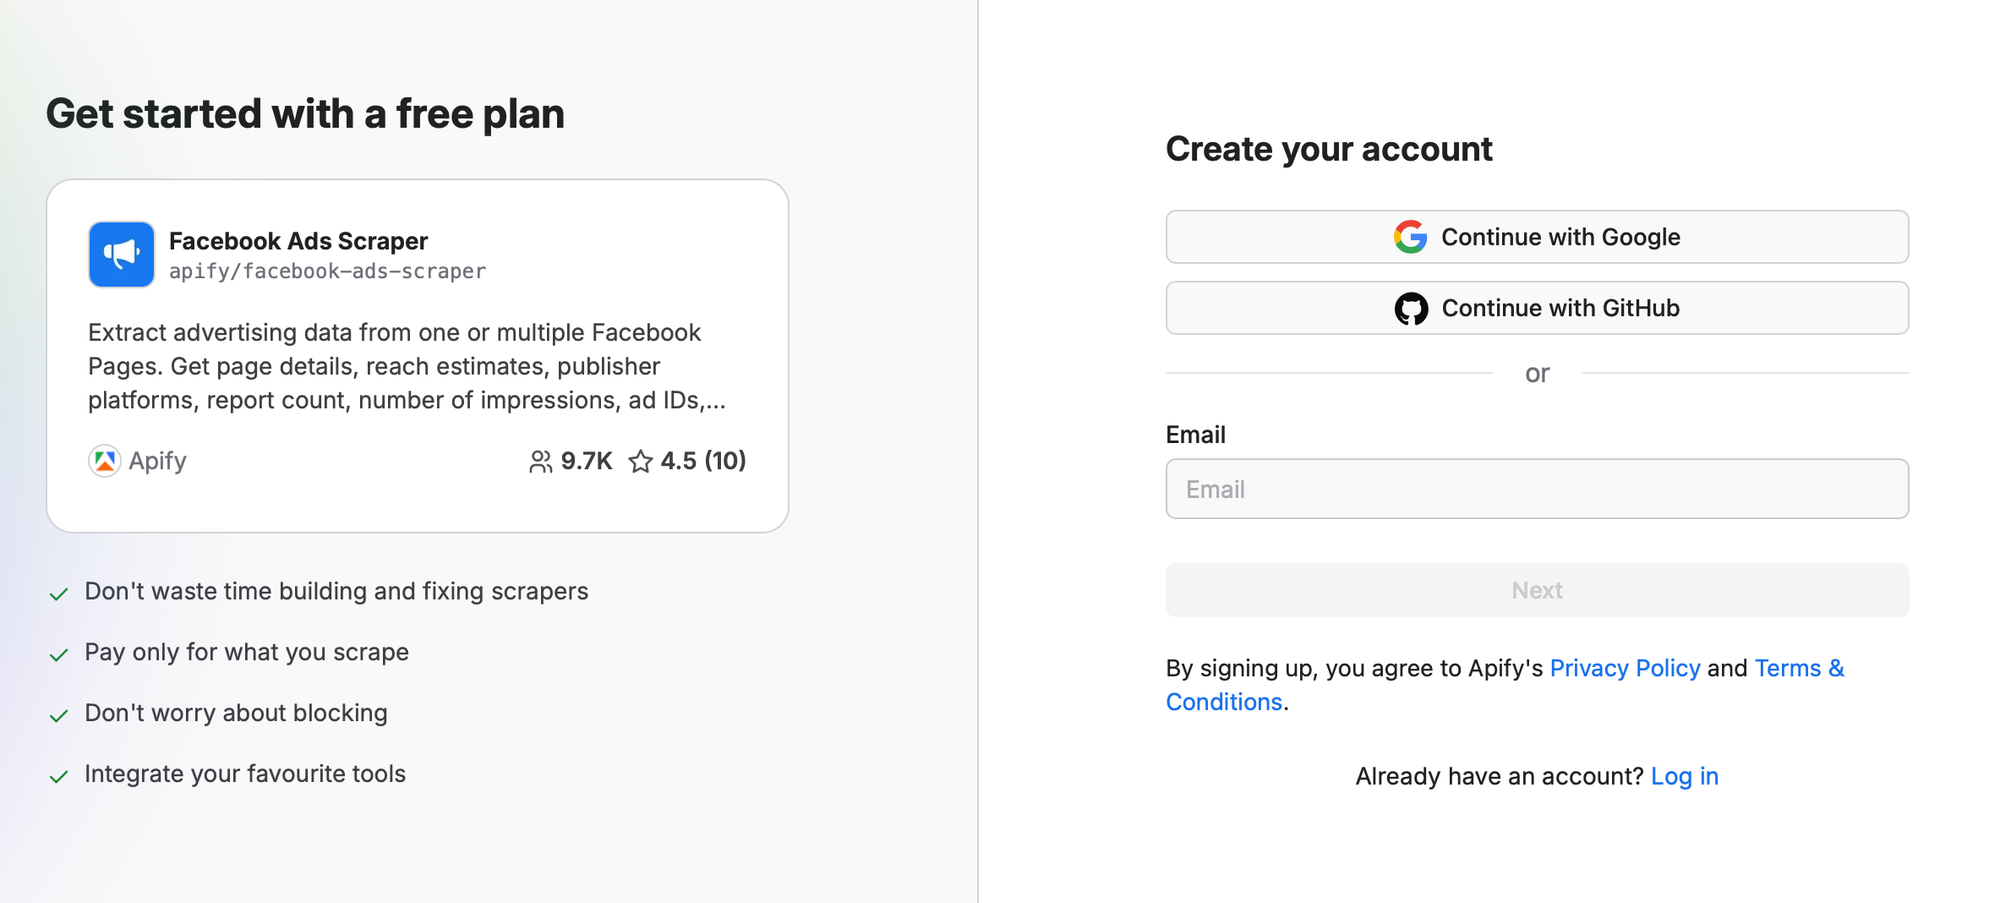Click the Facebook Ads Scraper megaphone icon
Viewport: 2000px width, 903px height.
pos(121,255)
